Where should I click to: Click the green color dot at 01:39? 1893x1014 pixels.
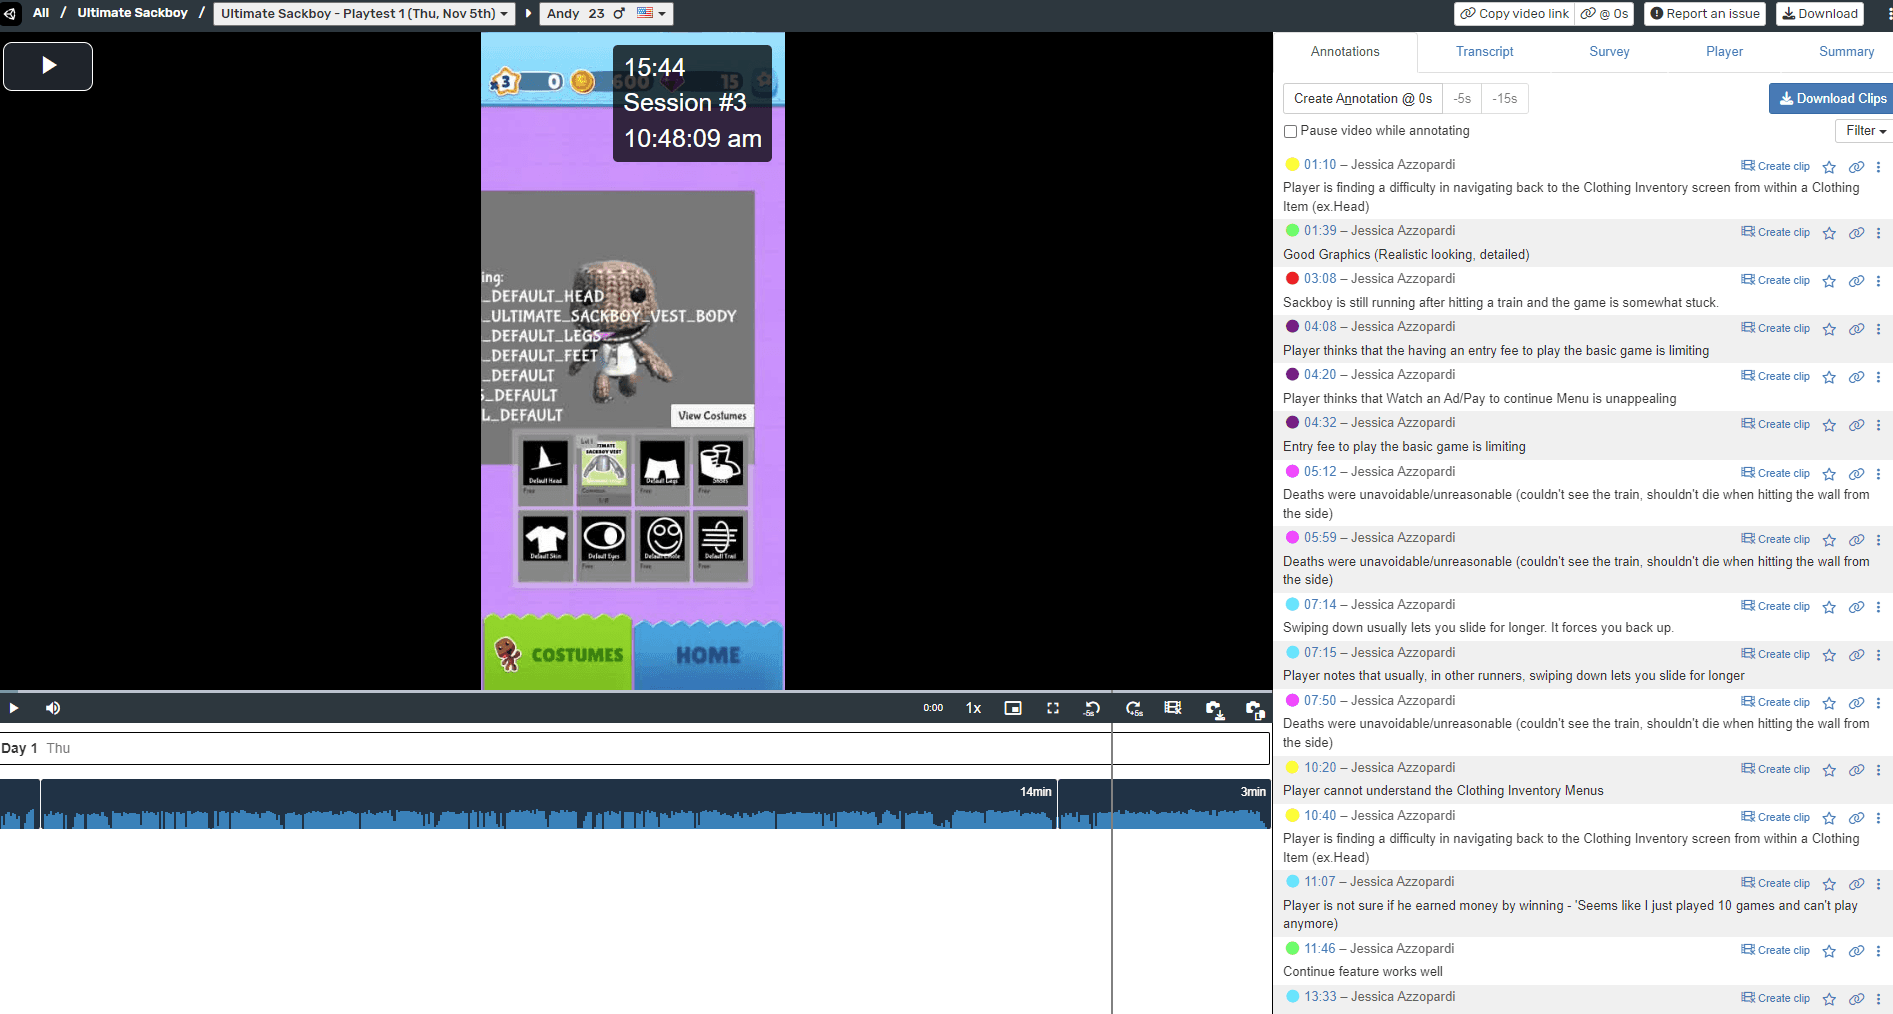(1292, 231)
